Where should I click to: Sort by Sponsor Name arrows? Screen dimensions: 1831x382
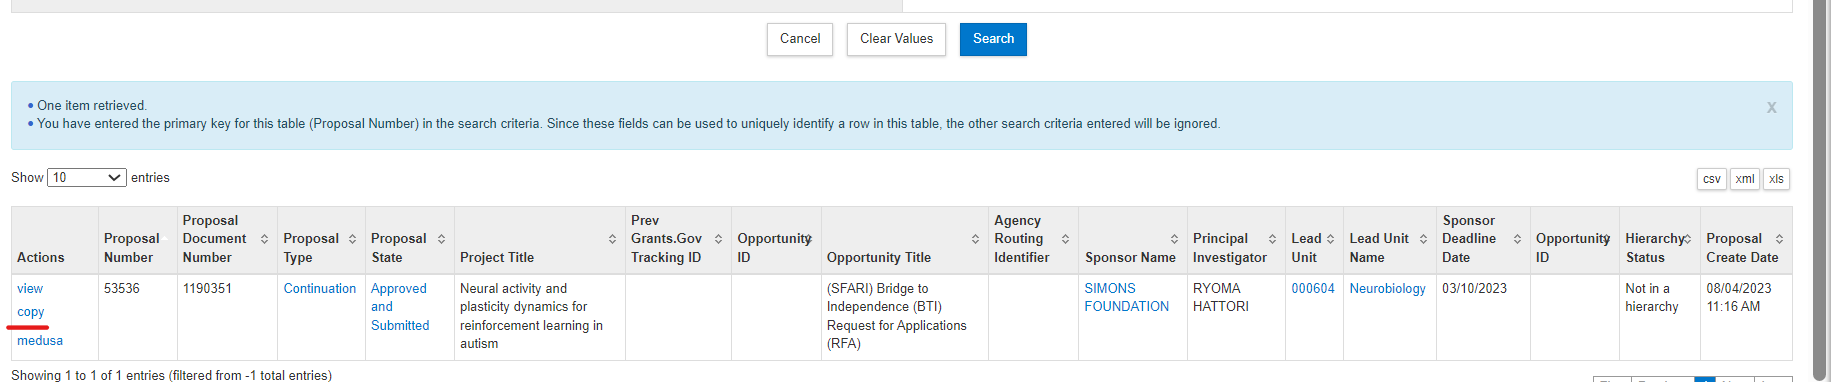coord(1174,239)
